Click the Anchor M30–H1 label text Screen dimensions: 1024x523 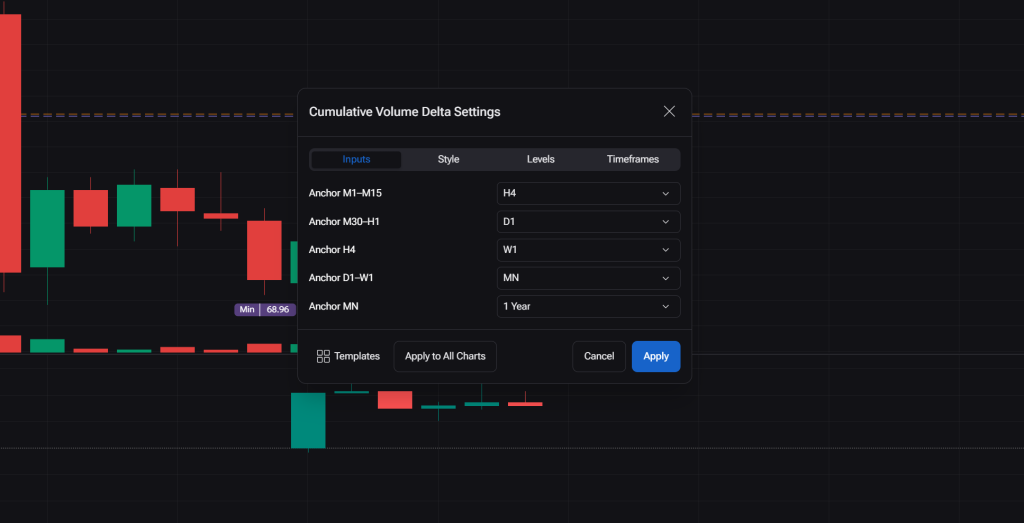tap(344, 221)
